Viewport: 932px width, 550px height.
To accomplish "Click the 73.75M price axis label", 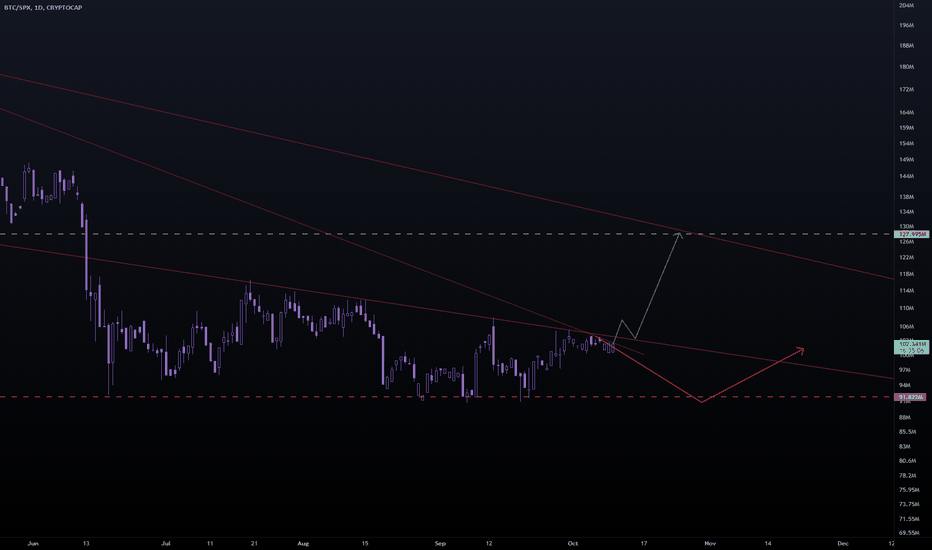I will coord(909,504).
